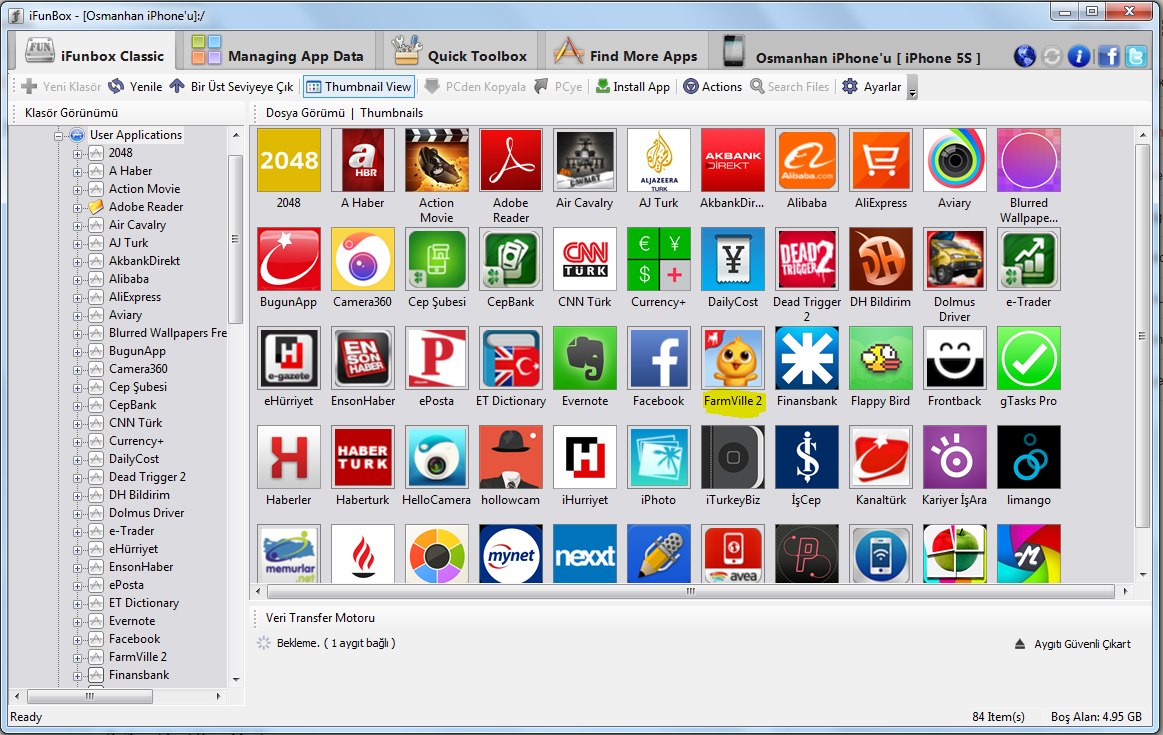Select the A Haber app icon
This screenshot has height=735, width=1163.
coord(363,160)
